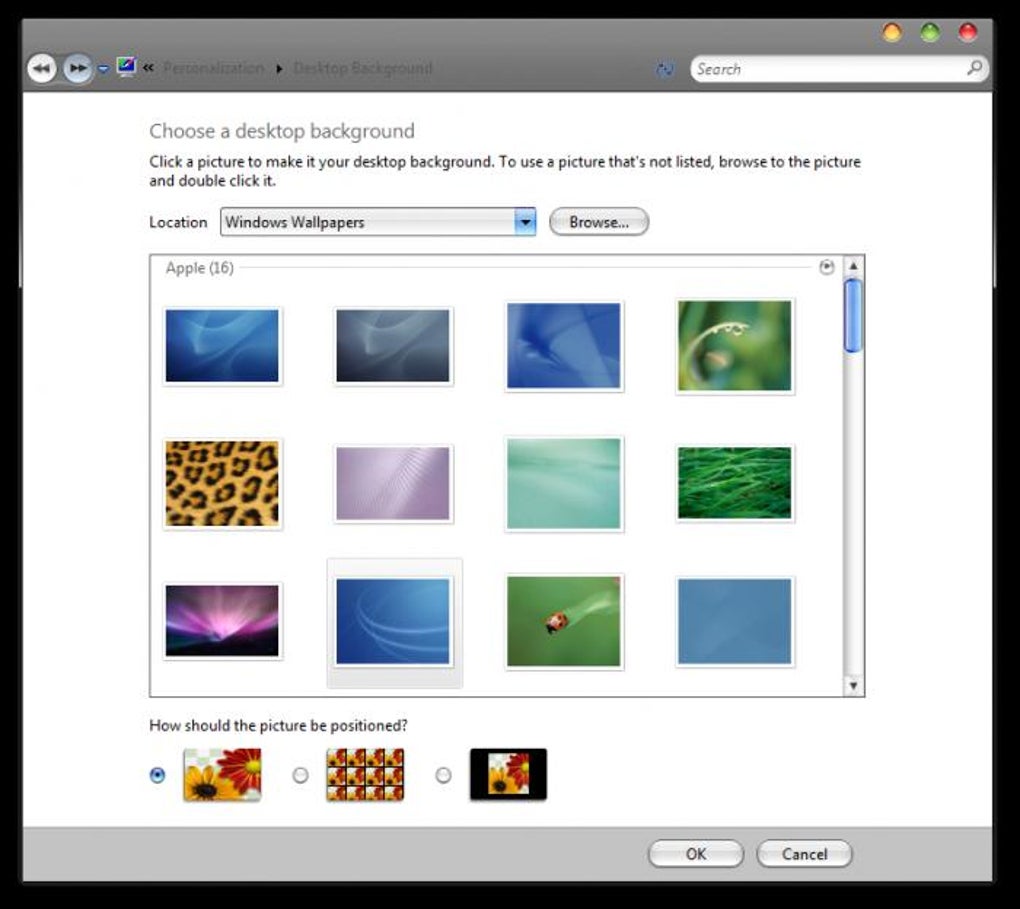This screenshot has width=1020, height=909.
Task: Select the ladybug on leaf wallpaper
Action: pos(563,621)
